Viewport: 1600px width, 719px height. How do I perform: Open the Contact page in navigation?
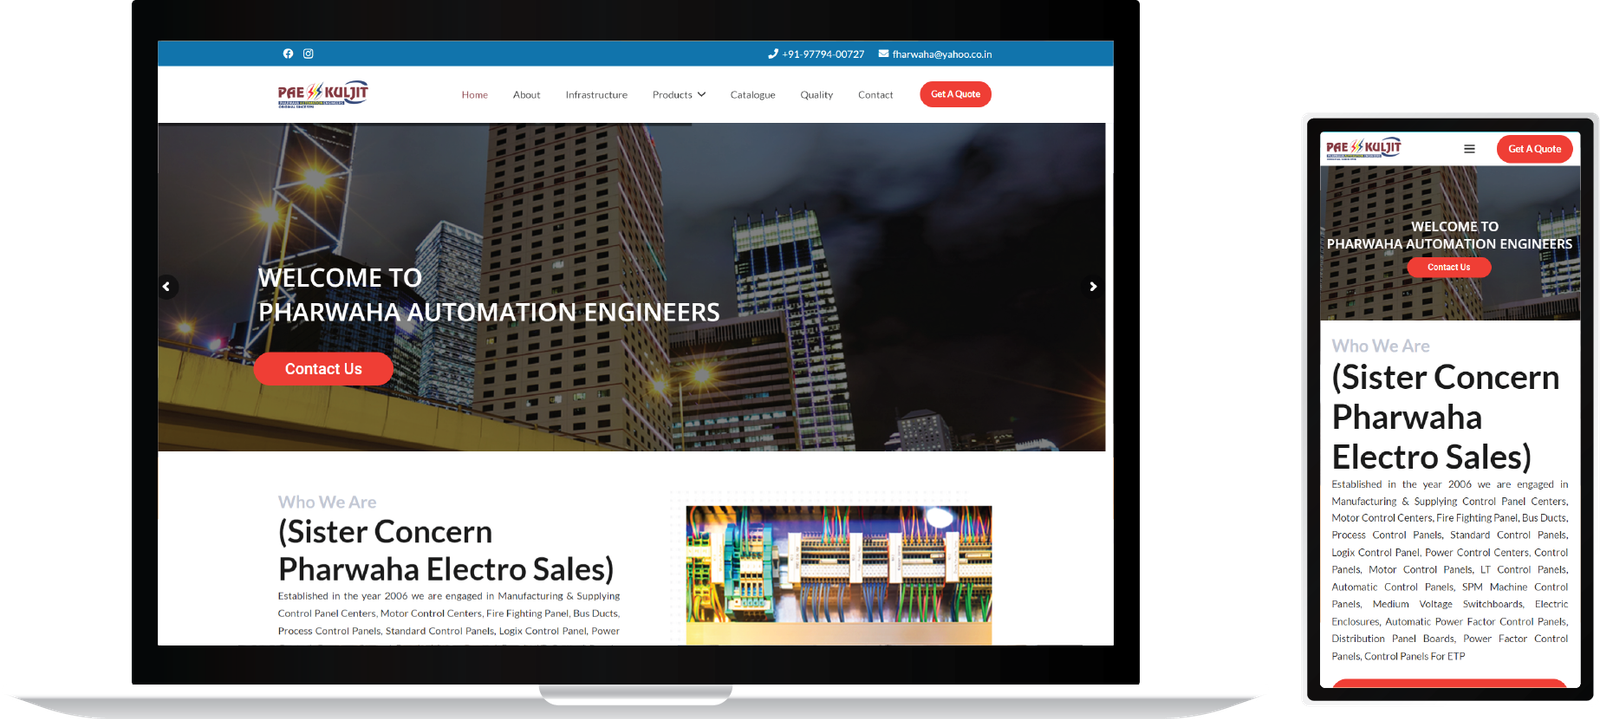pos(875,95)
